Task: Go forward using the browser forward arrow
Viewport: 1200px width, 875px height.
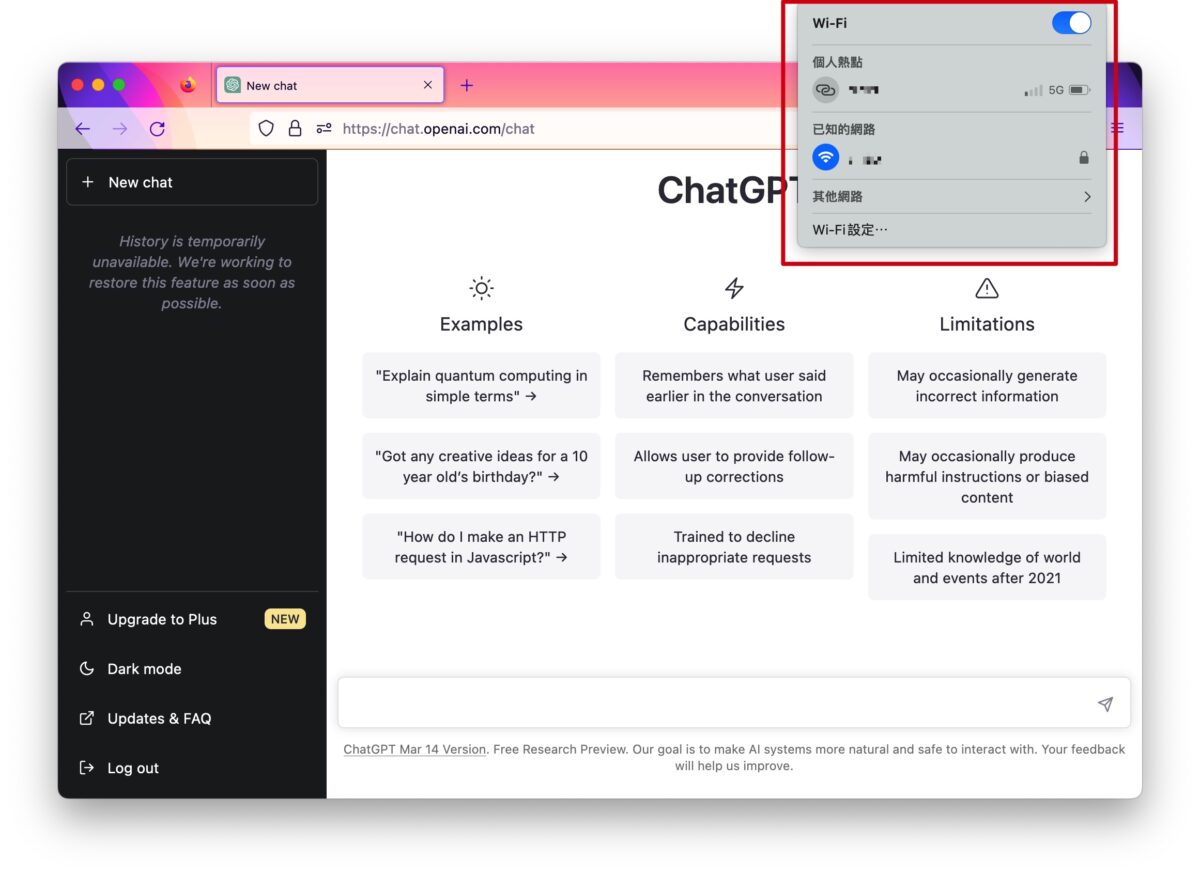Action: point(120,129)
